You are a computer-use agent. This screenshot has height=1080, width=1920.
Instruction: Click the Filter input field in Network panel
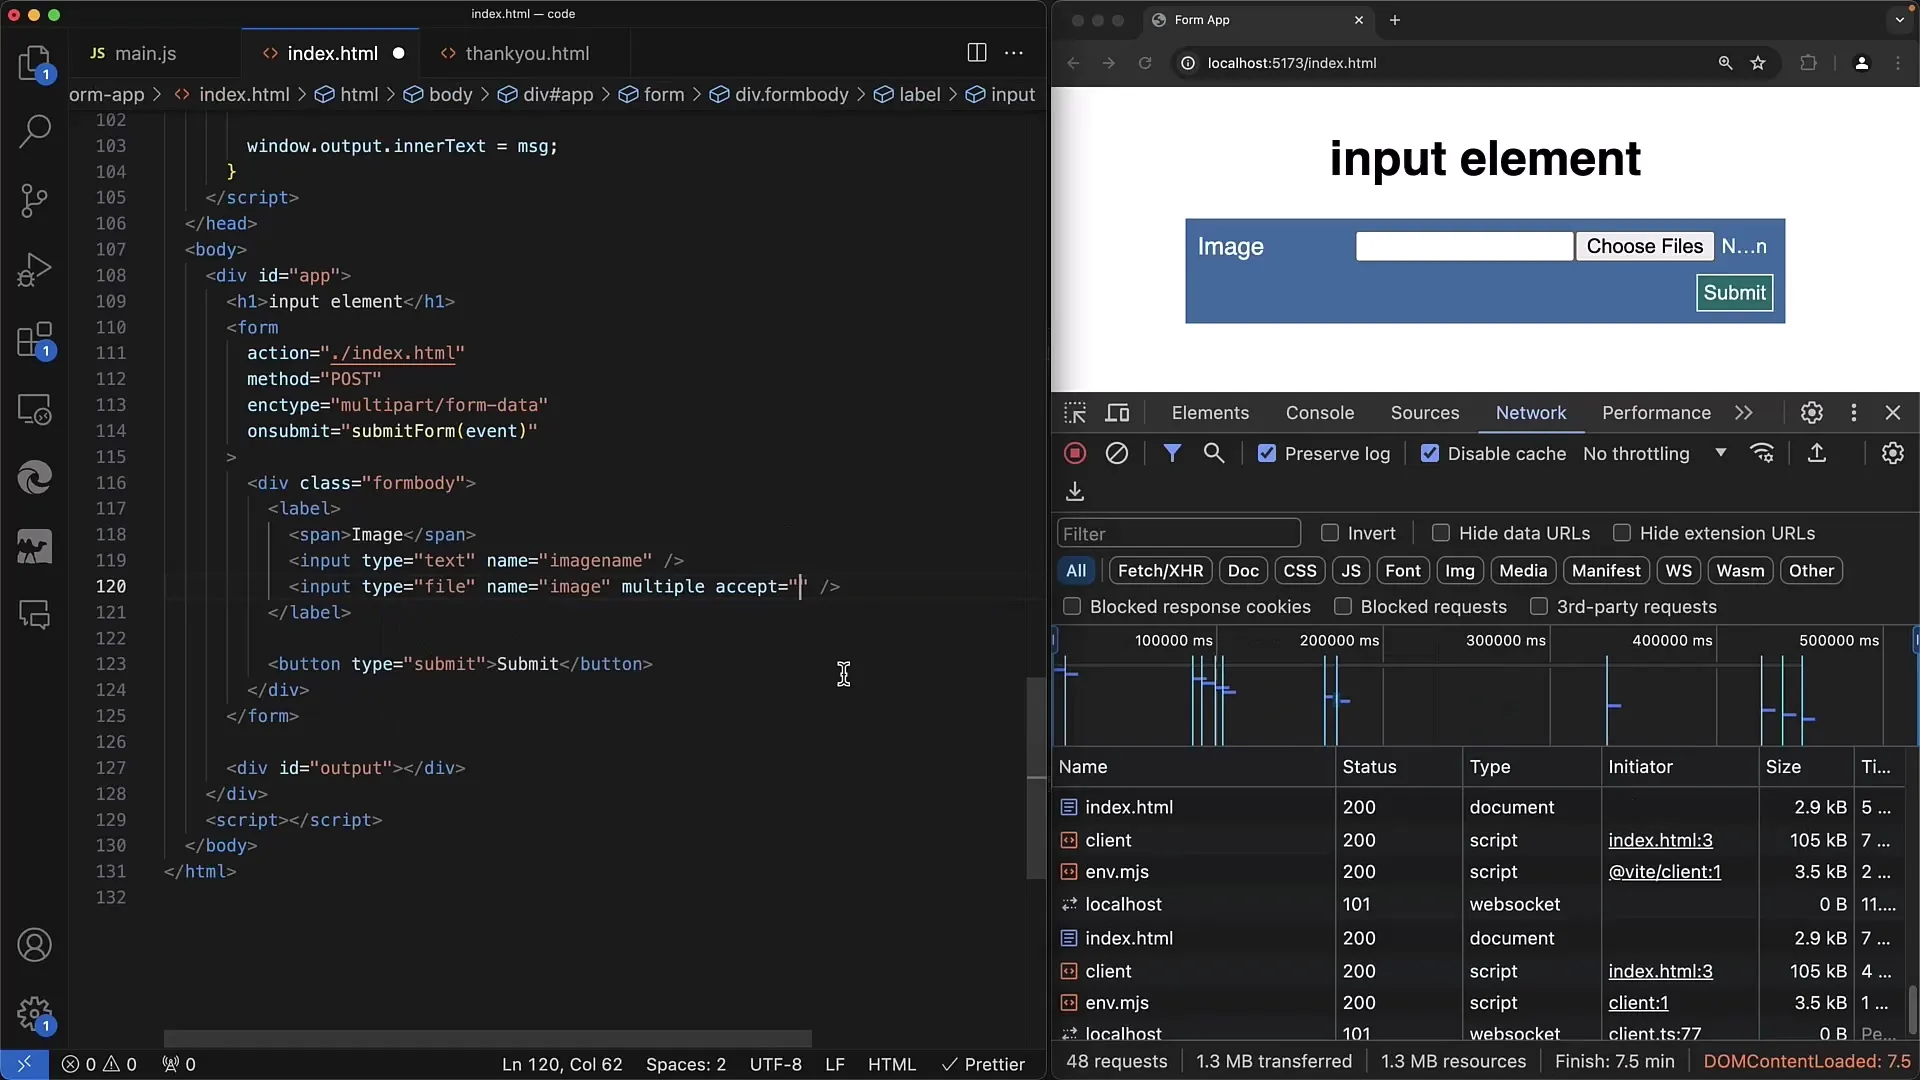coord(1178,533)
